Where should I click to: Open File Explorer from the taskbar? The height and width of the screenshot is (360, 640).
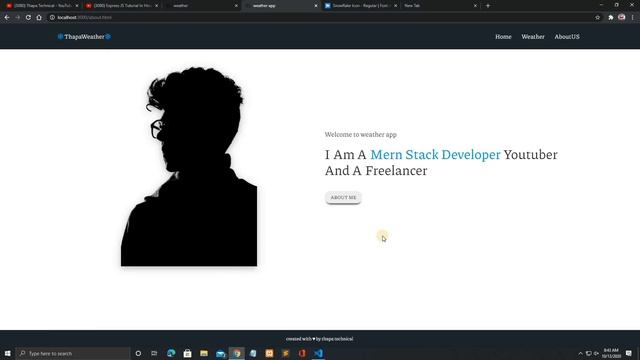[x=204, y=353]
